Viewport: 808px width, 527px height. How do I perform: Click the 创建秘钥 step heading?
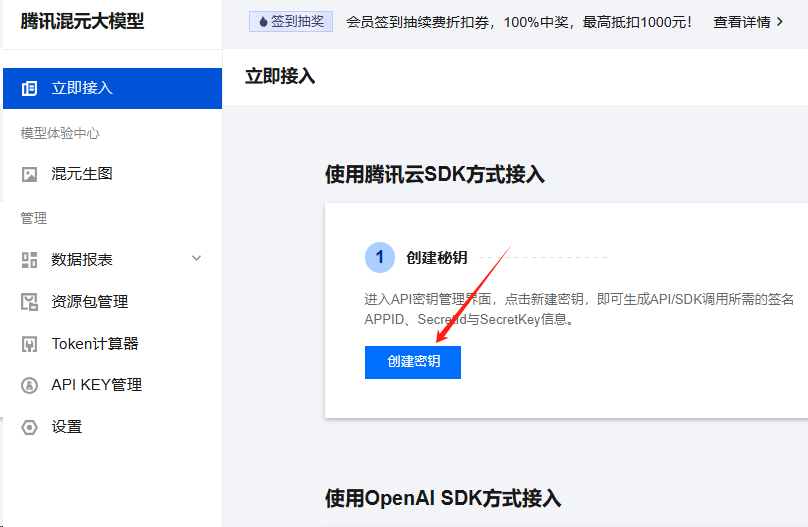[436, 258]
